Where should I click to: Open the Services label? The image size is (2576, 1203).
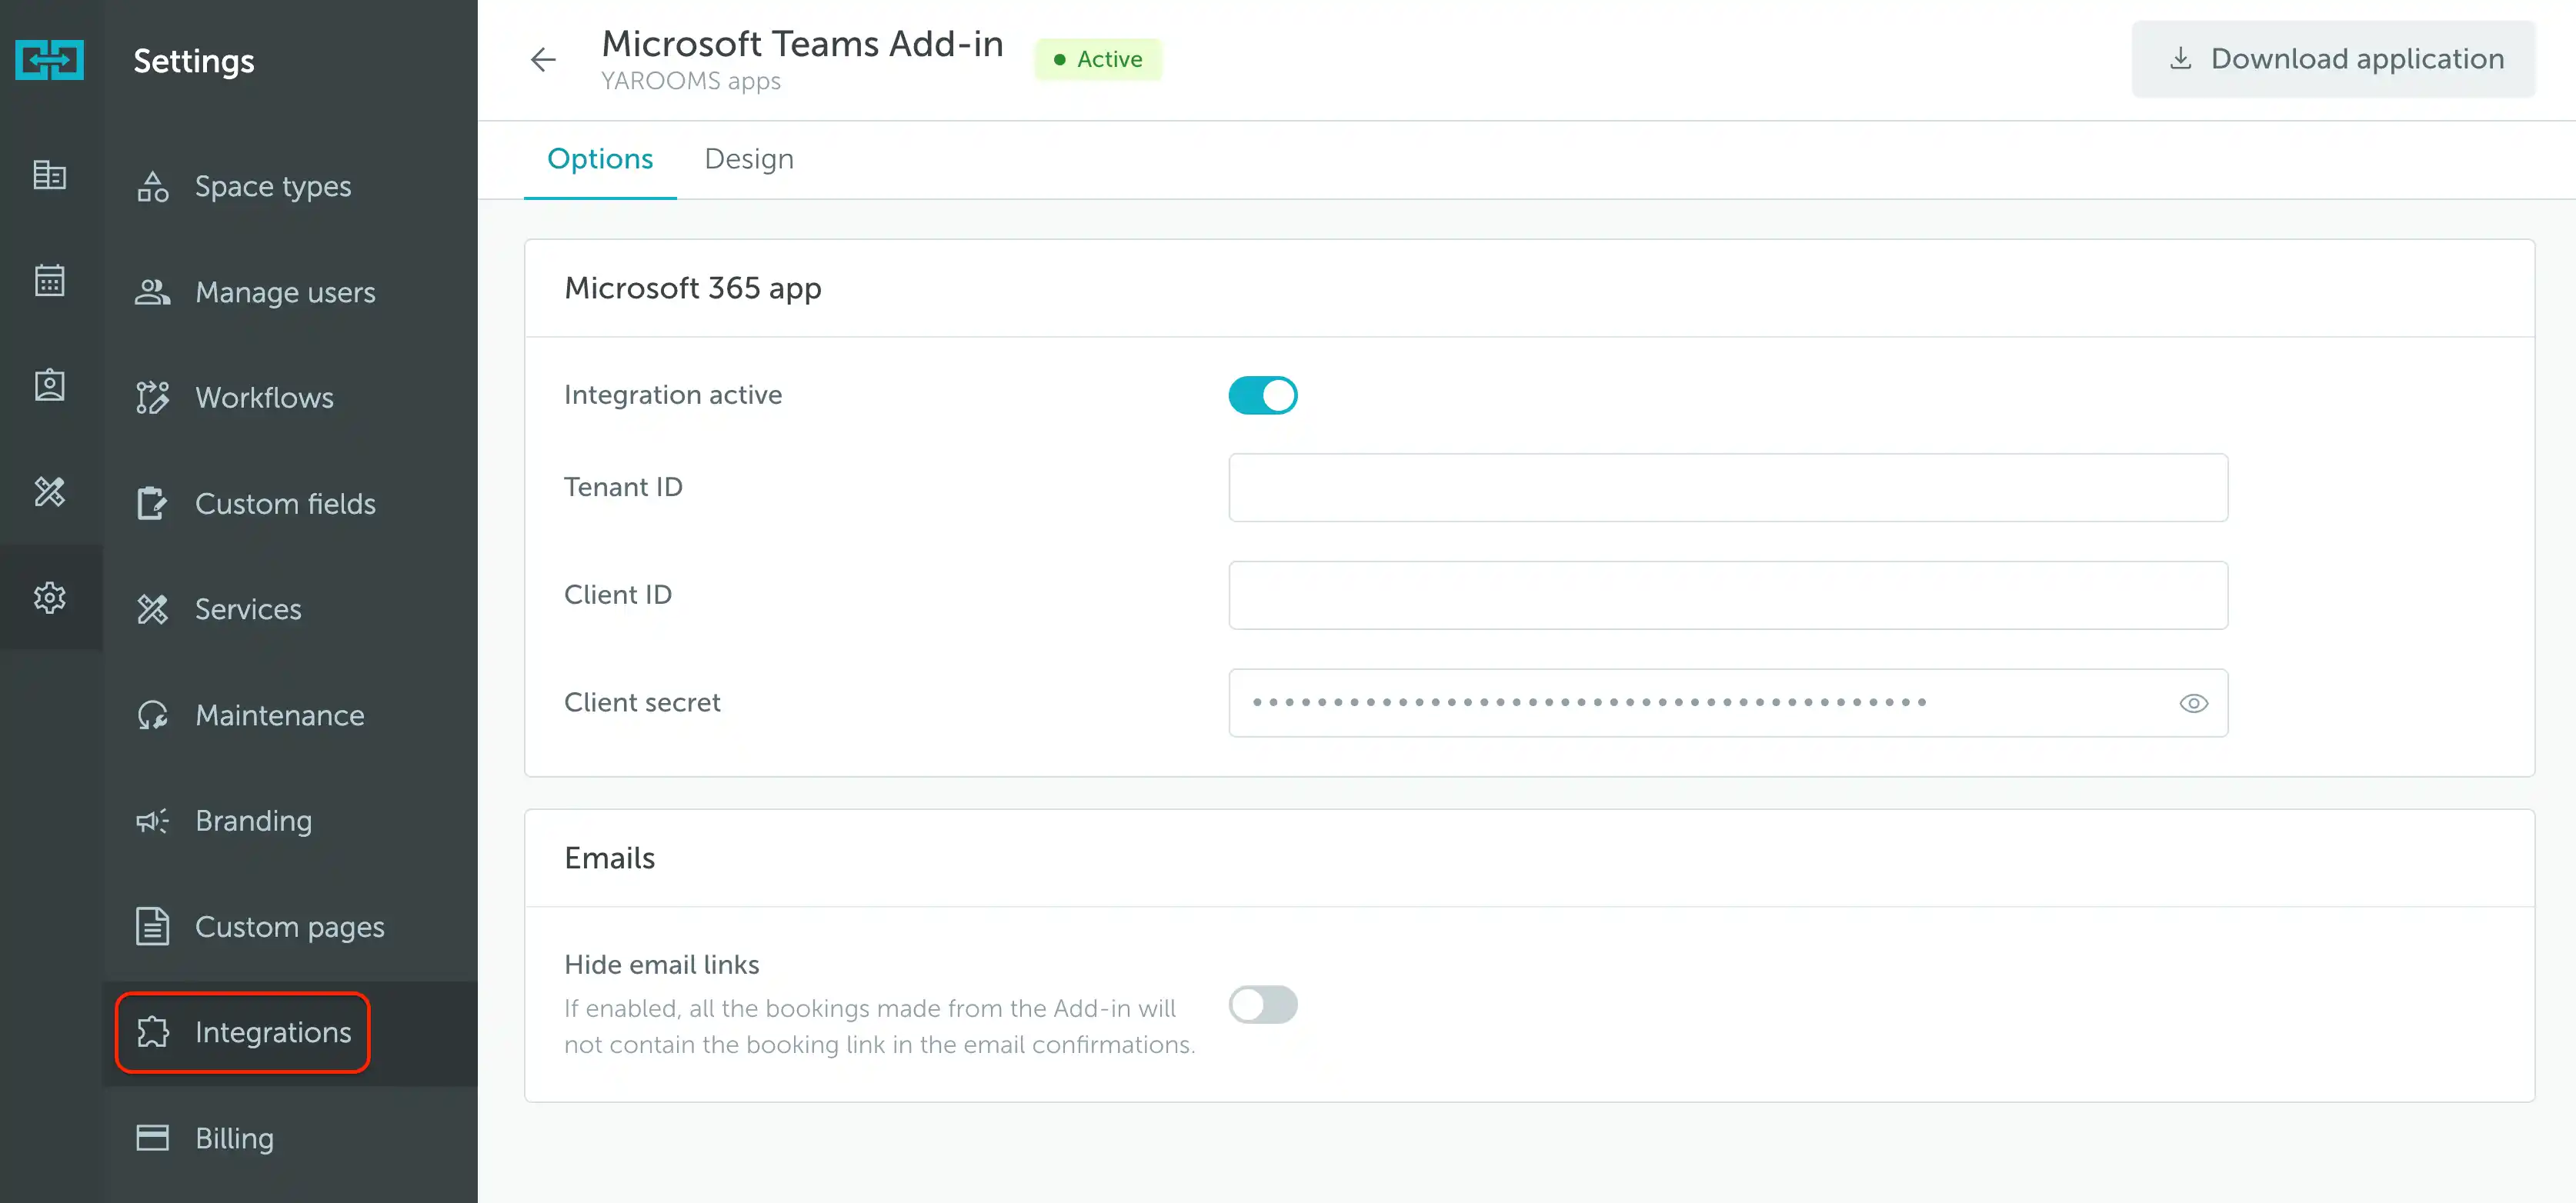[248, 609]
